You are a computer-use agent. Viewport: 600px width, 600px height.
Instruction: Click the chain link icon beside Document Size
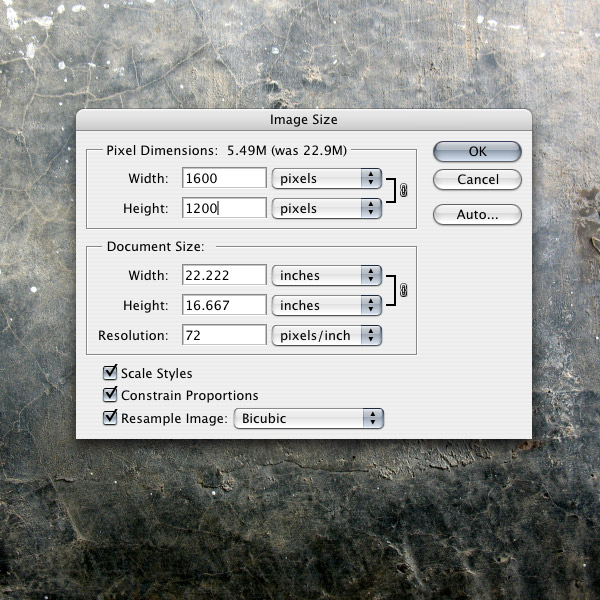click(x=403, y=290)
